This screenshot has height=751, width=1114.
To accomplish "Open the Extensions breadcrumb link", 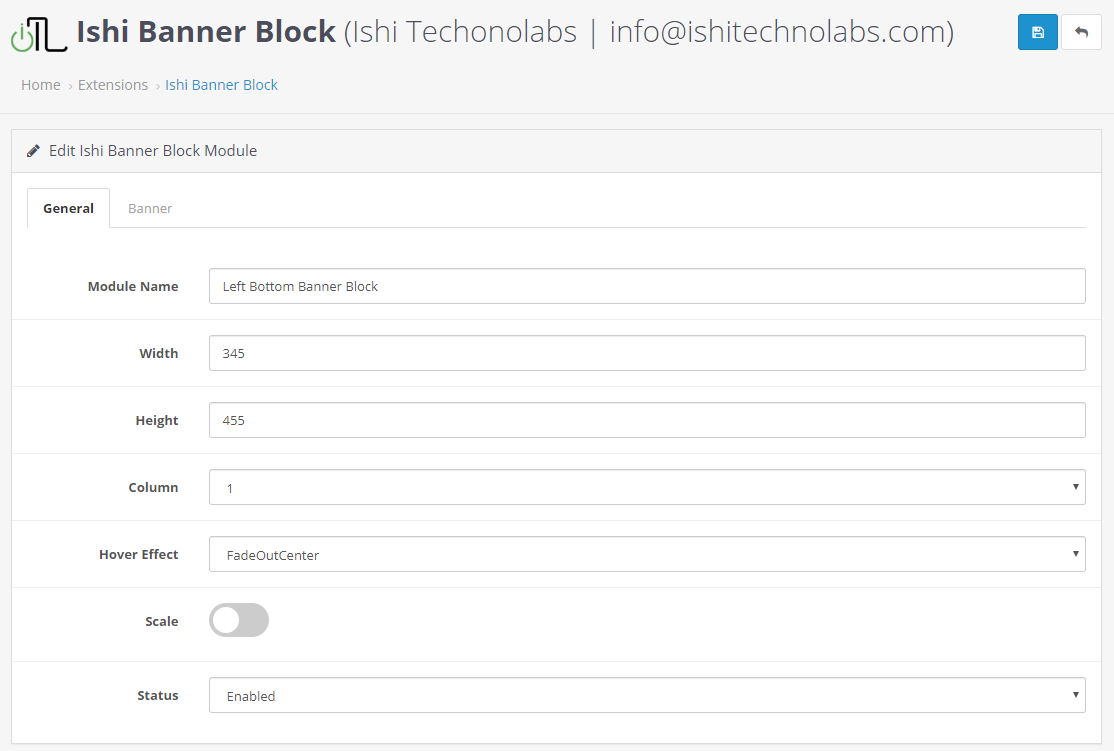I will tap(113, 85).
